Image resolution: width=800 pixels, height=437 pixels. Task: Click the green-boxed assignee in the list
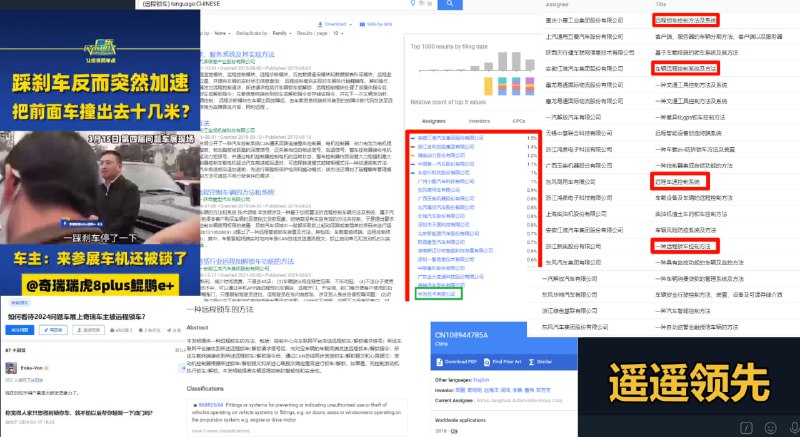click(x=435, y=268)
